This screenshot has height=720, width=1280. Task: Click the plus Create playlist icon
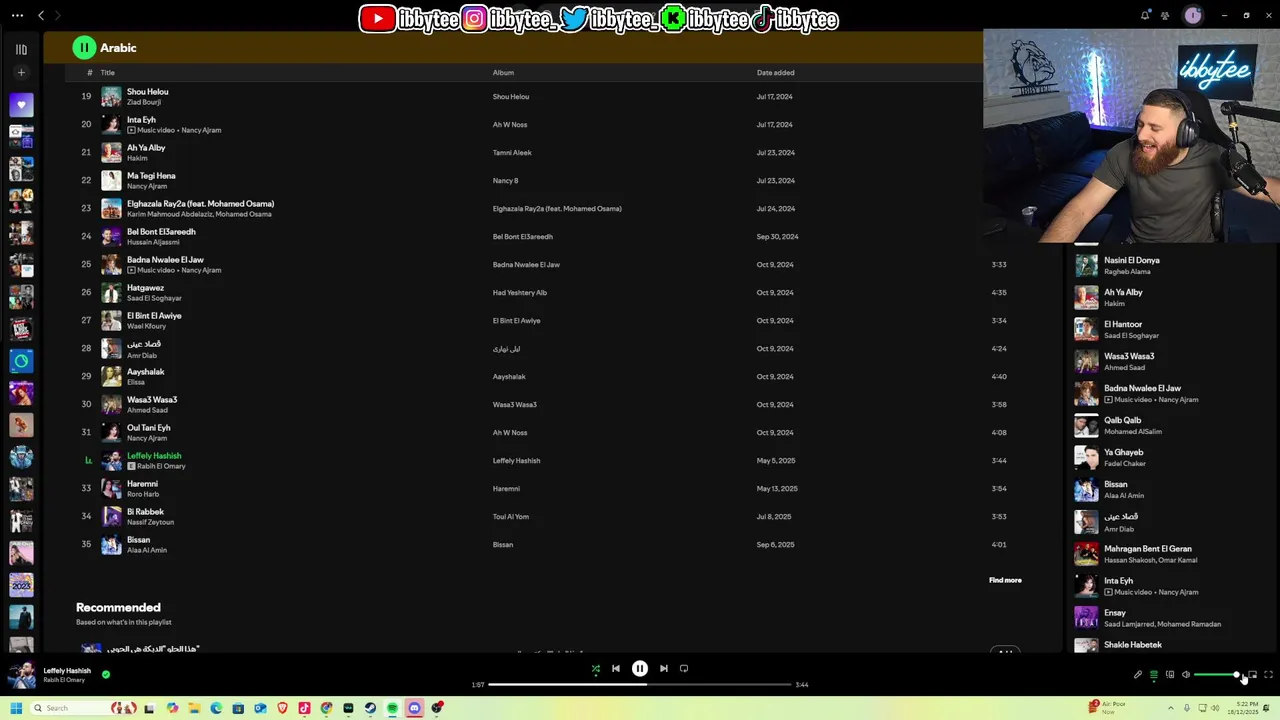coord(21,72)
